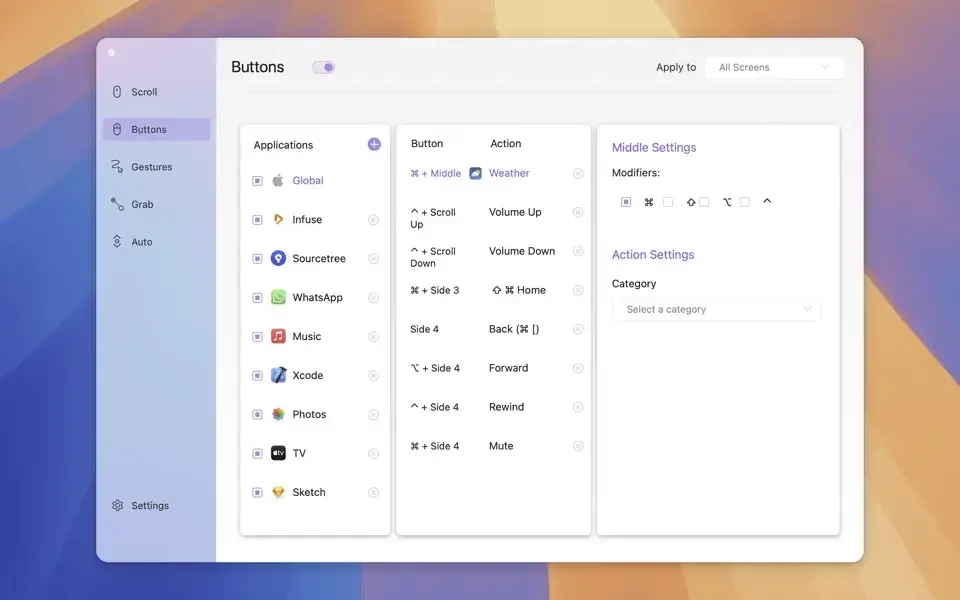Image resolution: width=960 pixels, height=600 pixels.
Task: Click the WhatsApp app icon
Action: (278, 297)
